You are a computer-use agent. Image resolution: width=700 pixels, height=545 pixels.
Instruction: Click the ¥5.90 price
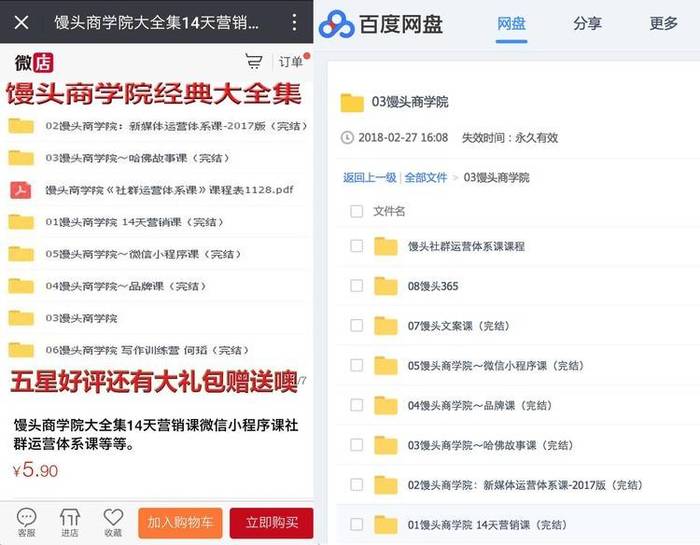pyautogui.click(x=35, y=470)
